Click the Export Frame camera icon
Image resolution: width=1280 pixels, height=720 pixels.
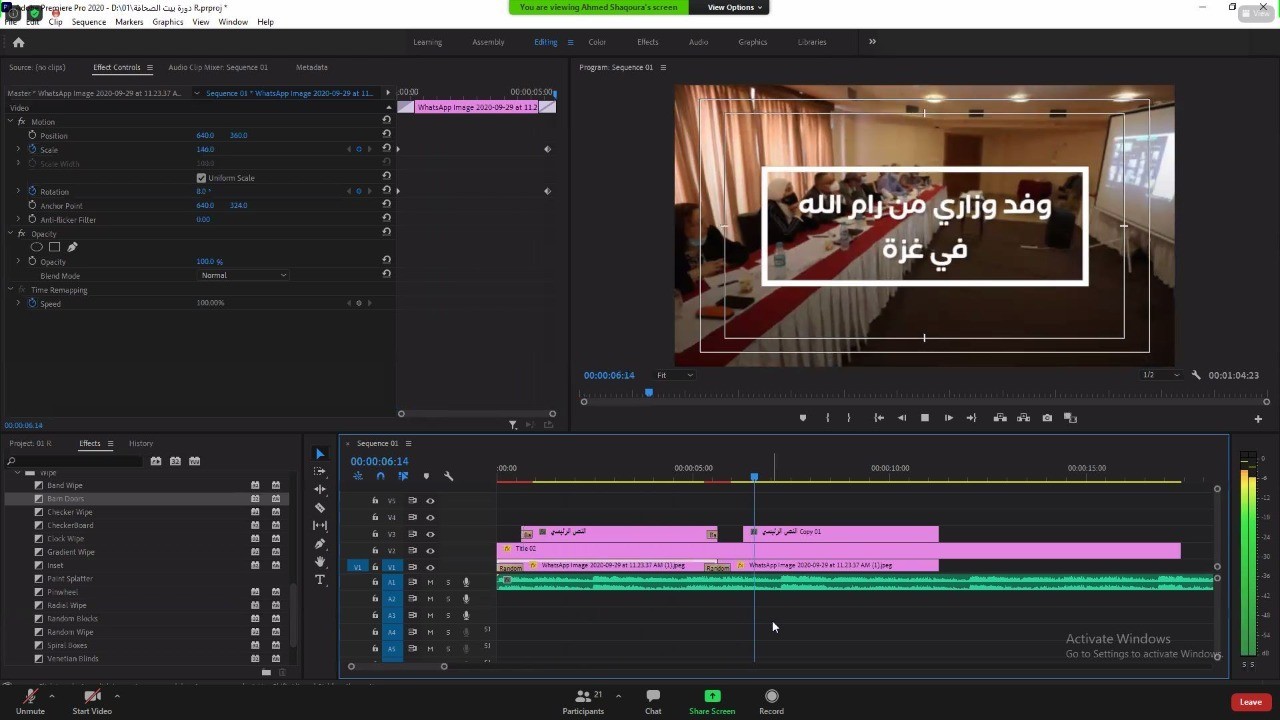coord(1047,418)
